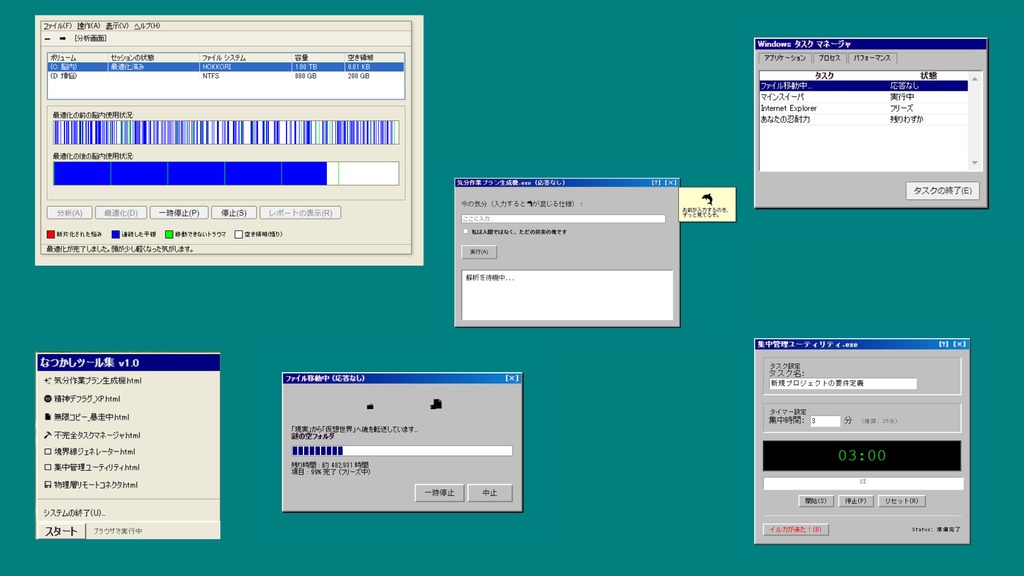The height and width of the screenshot is (576, 1024).
Task: Click 実行(A) in mood plan generator
Action: pos(479,252)
